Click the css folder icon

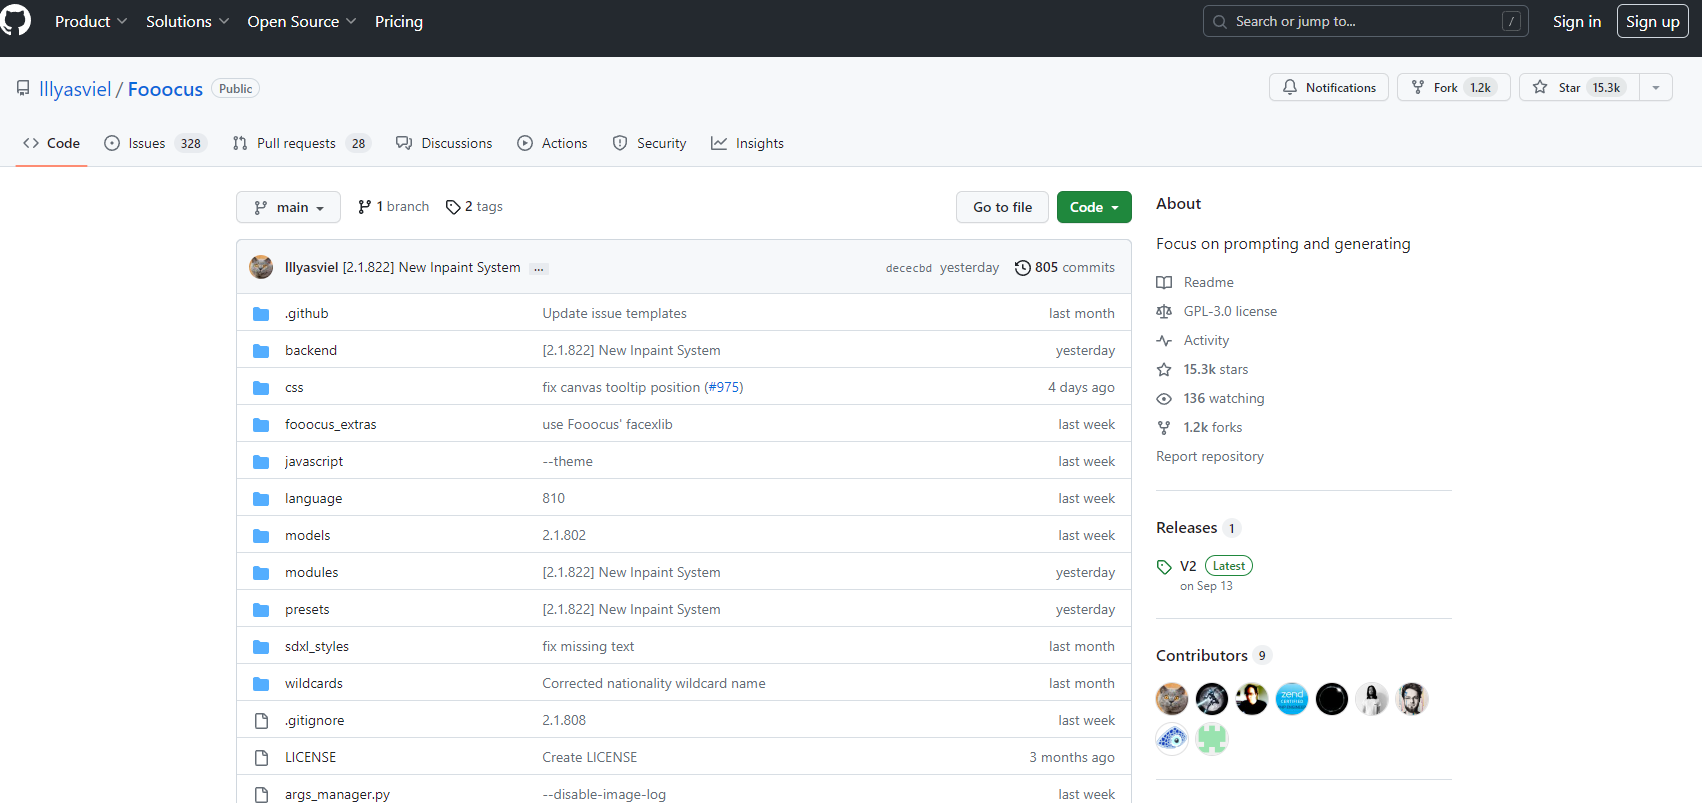tap(261, 388)
